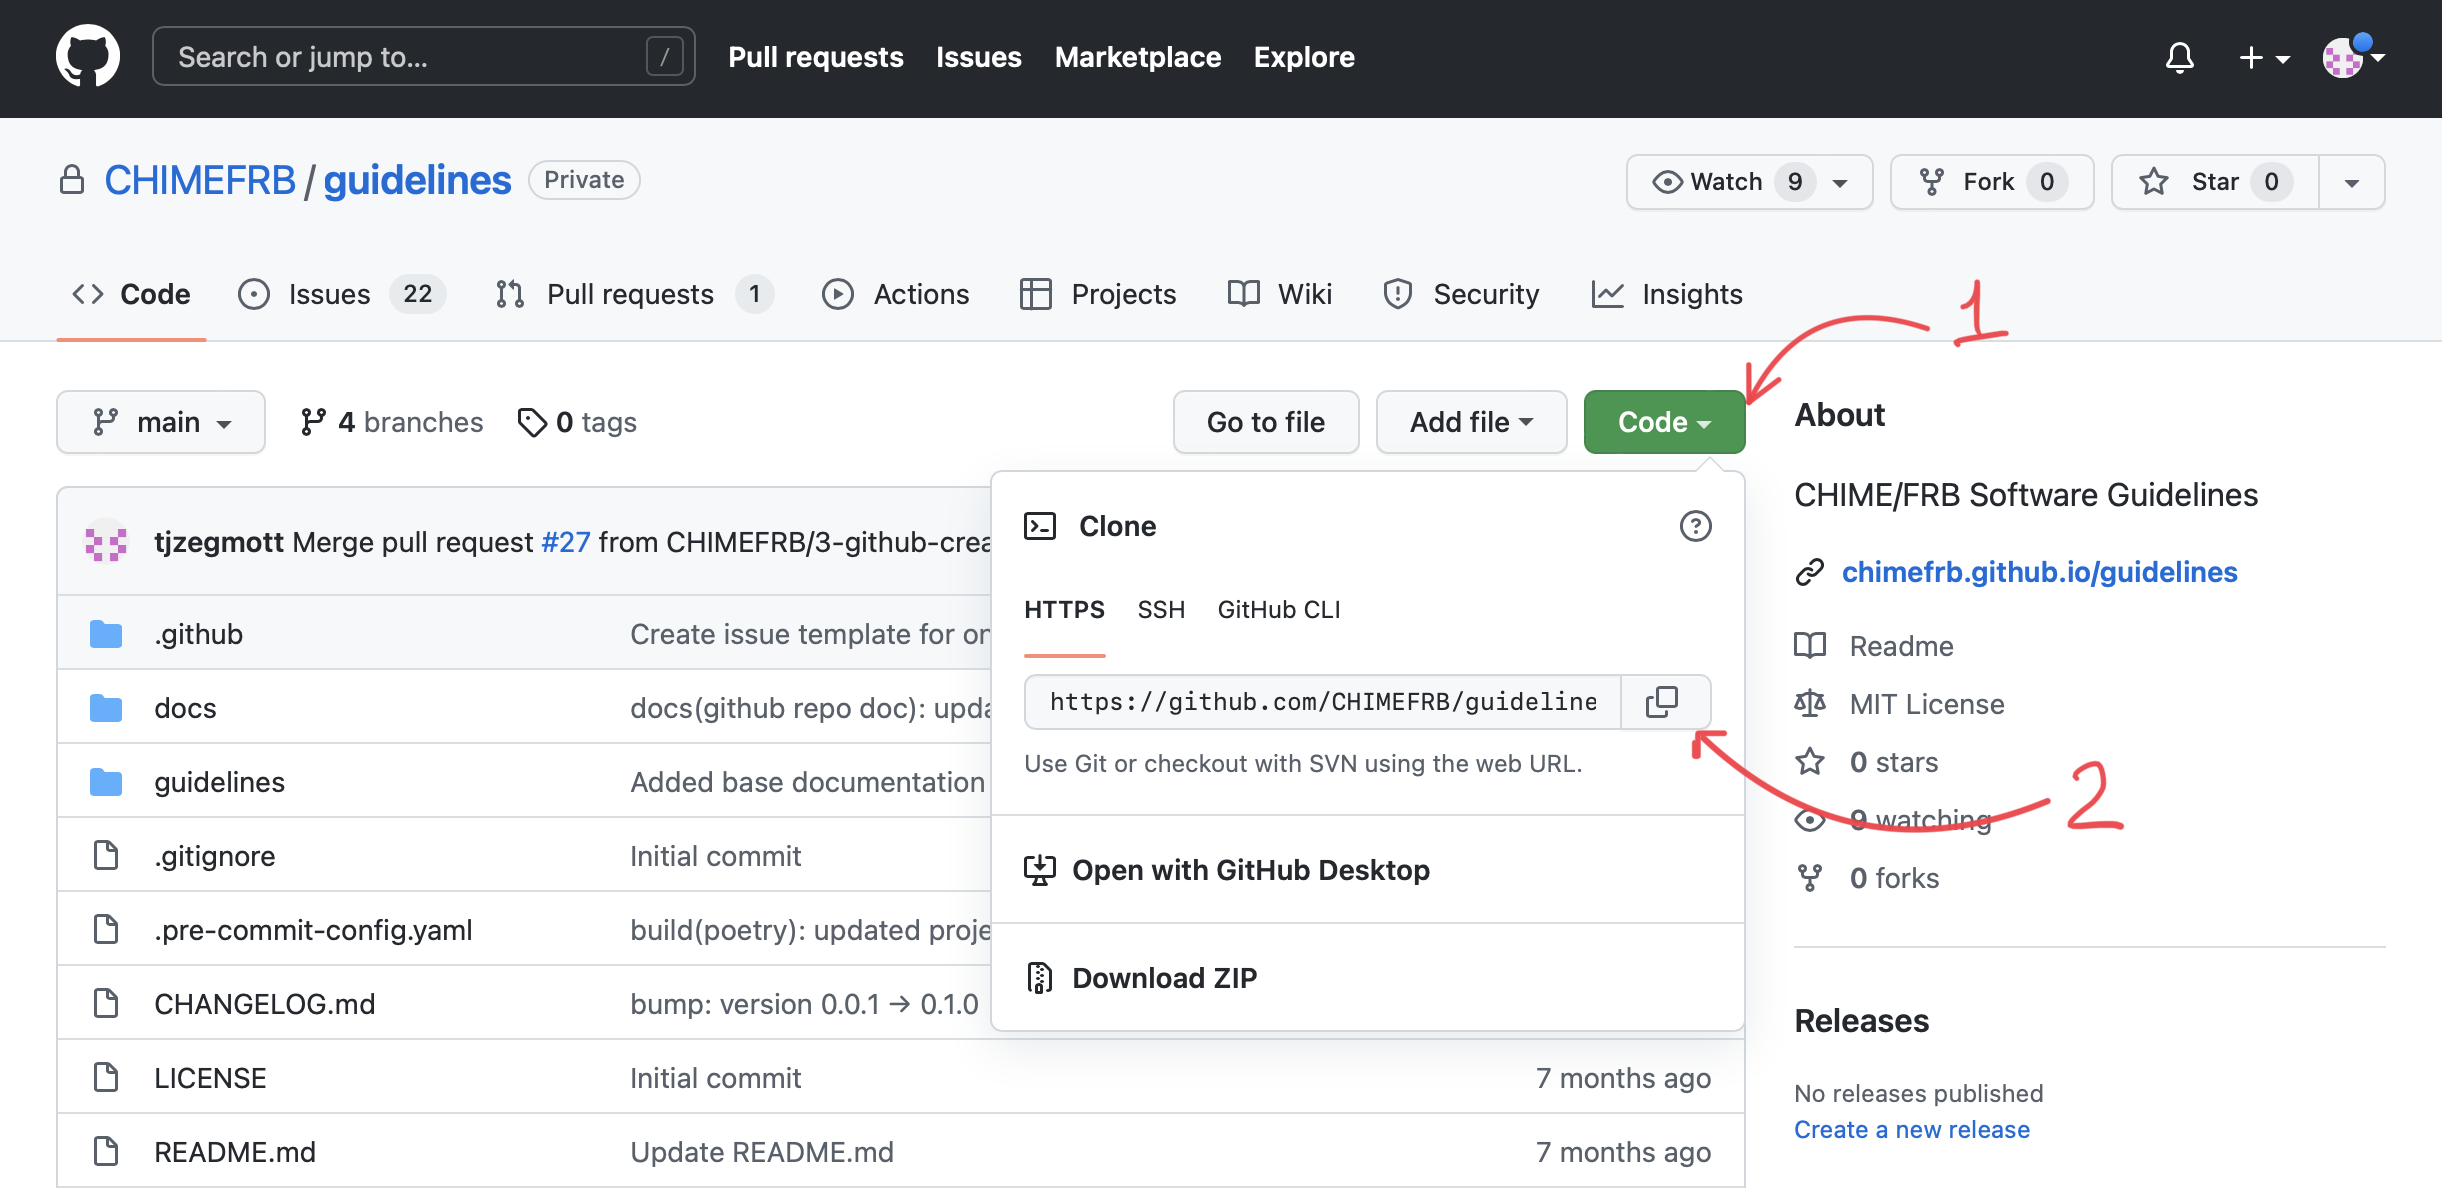Expand the star lists dropdown arrow
2442x1188 pixels.
(2352, 182)
